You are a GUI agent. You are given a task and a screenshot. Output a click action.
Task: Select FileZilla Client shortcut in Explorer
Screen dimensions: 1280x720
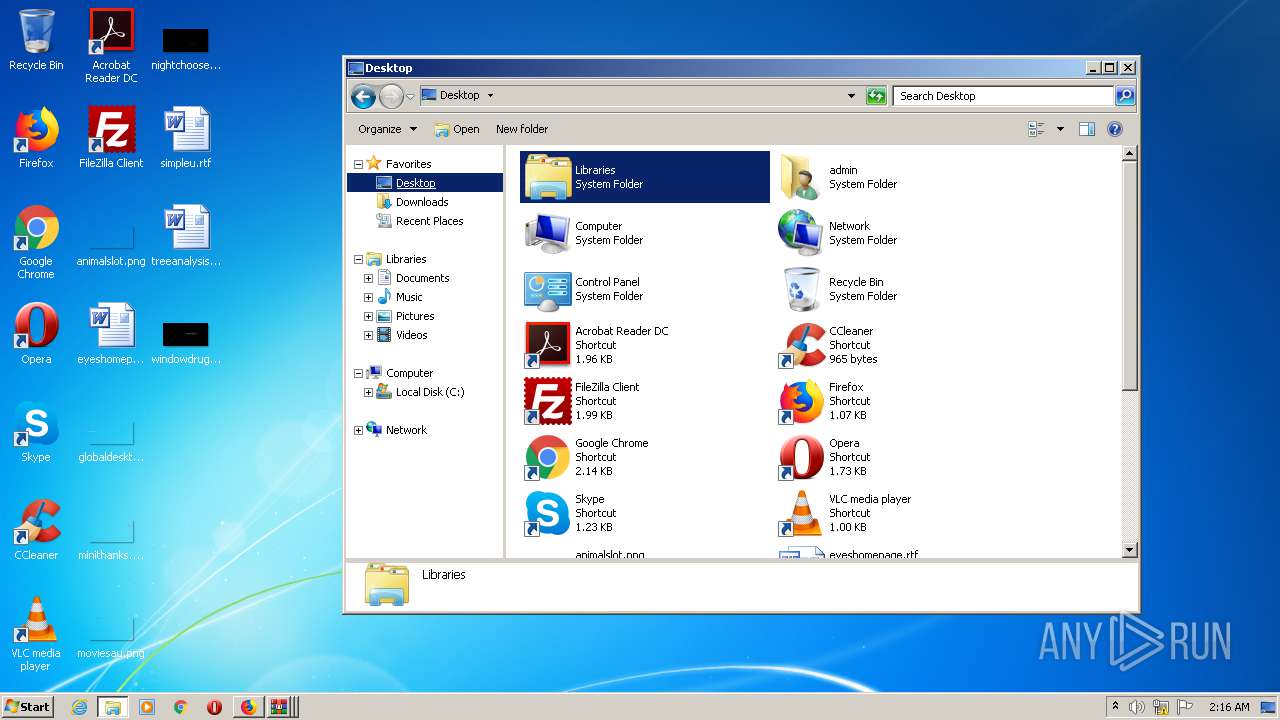click(x=645, y=401)
